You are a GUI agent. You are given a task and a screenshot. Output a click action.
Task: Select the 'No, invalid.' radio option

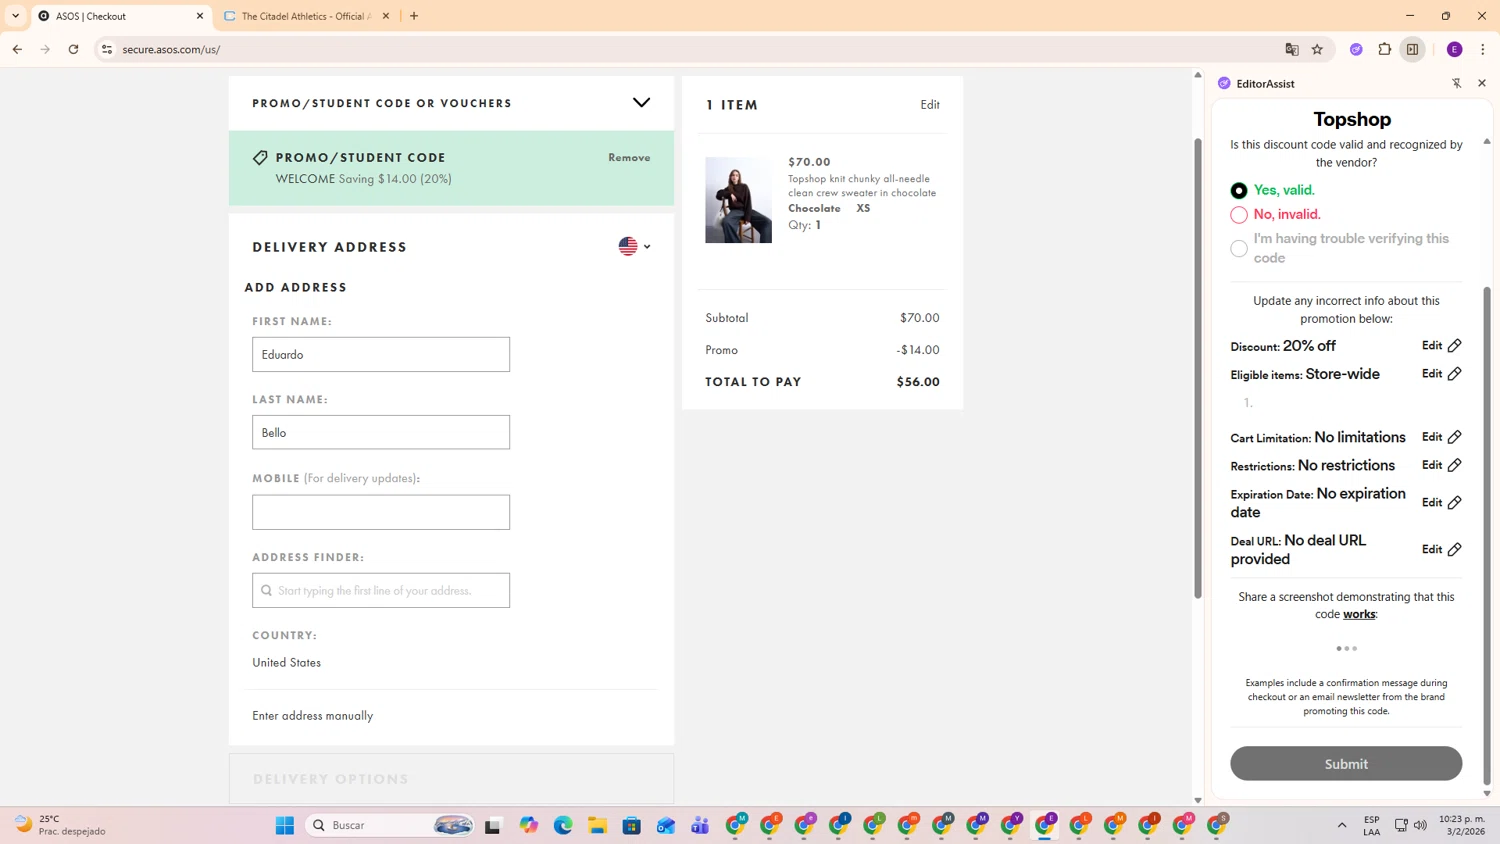[1239, 215]
